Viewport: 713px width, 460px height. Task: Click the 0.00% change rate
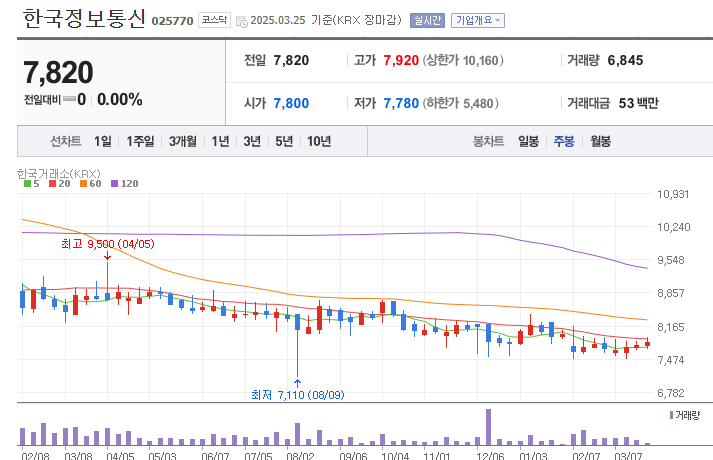pyautogui.click(x=120, y=100)
